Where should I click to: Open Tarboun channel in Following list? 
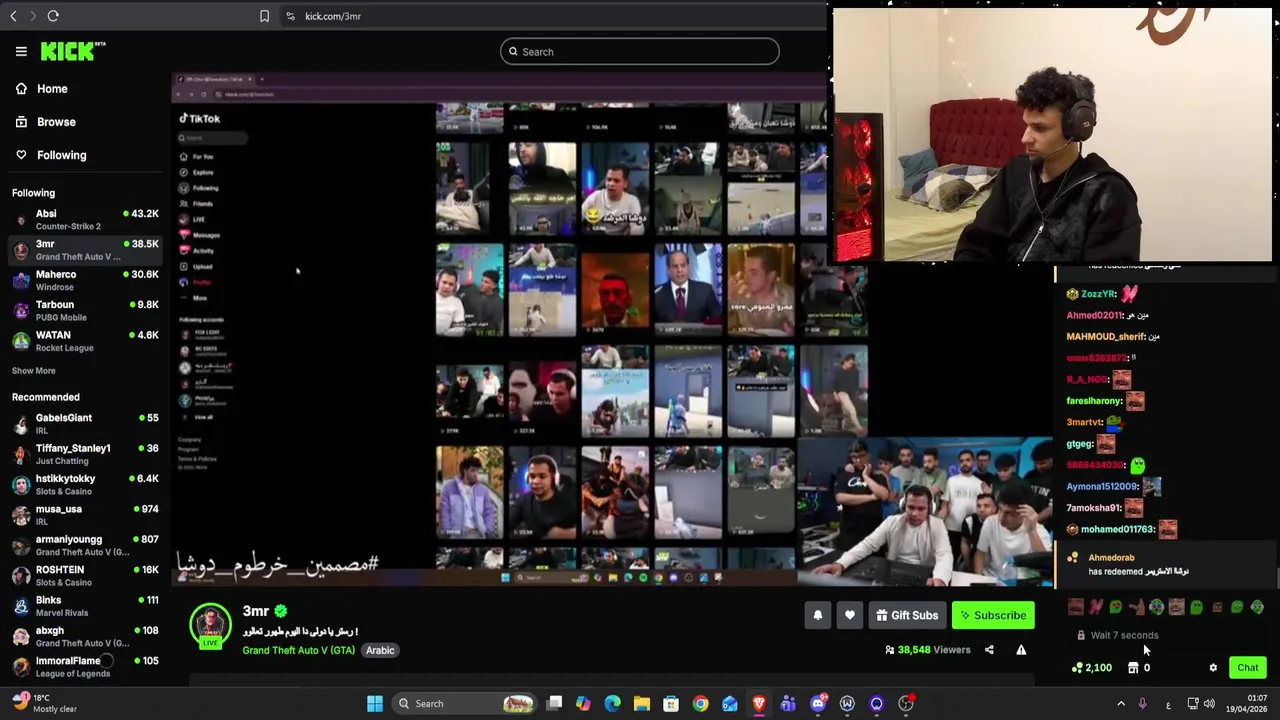[x=85, y=310]
